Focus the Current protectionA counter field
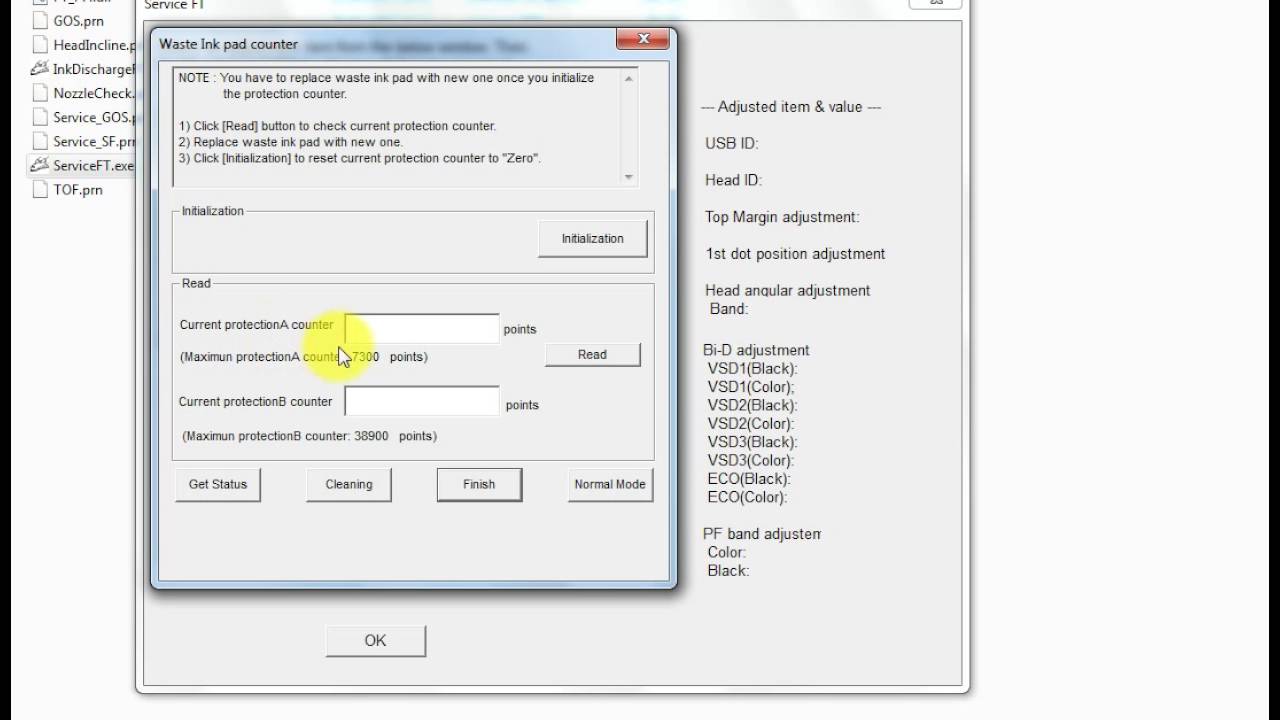This screenshot has height=720, width=1280. click(422, 328)
